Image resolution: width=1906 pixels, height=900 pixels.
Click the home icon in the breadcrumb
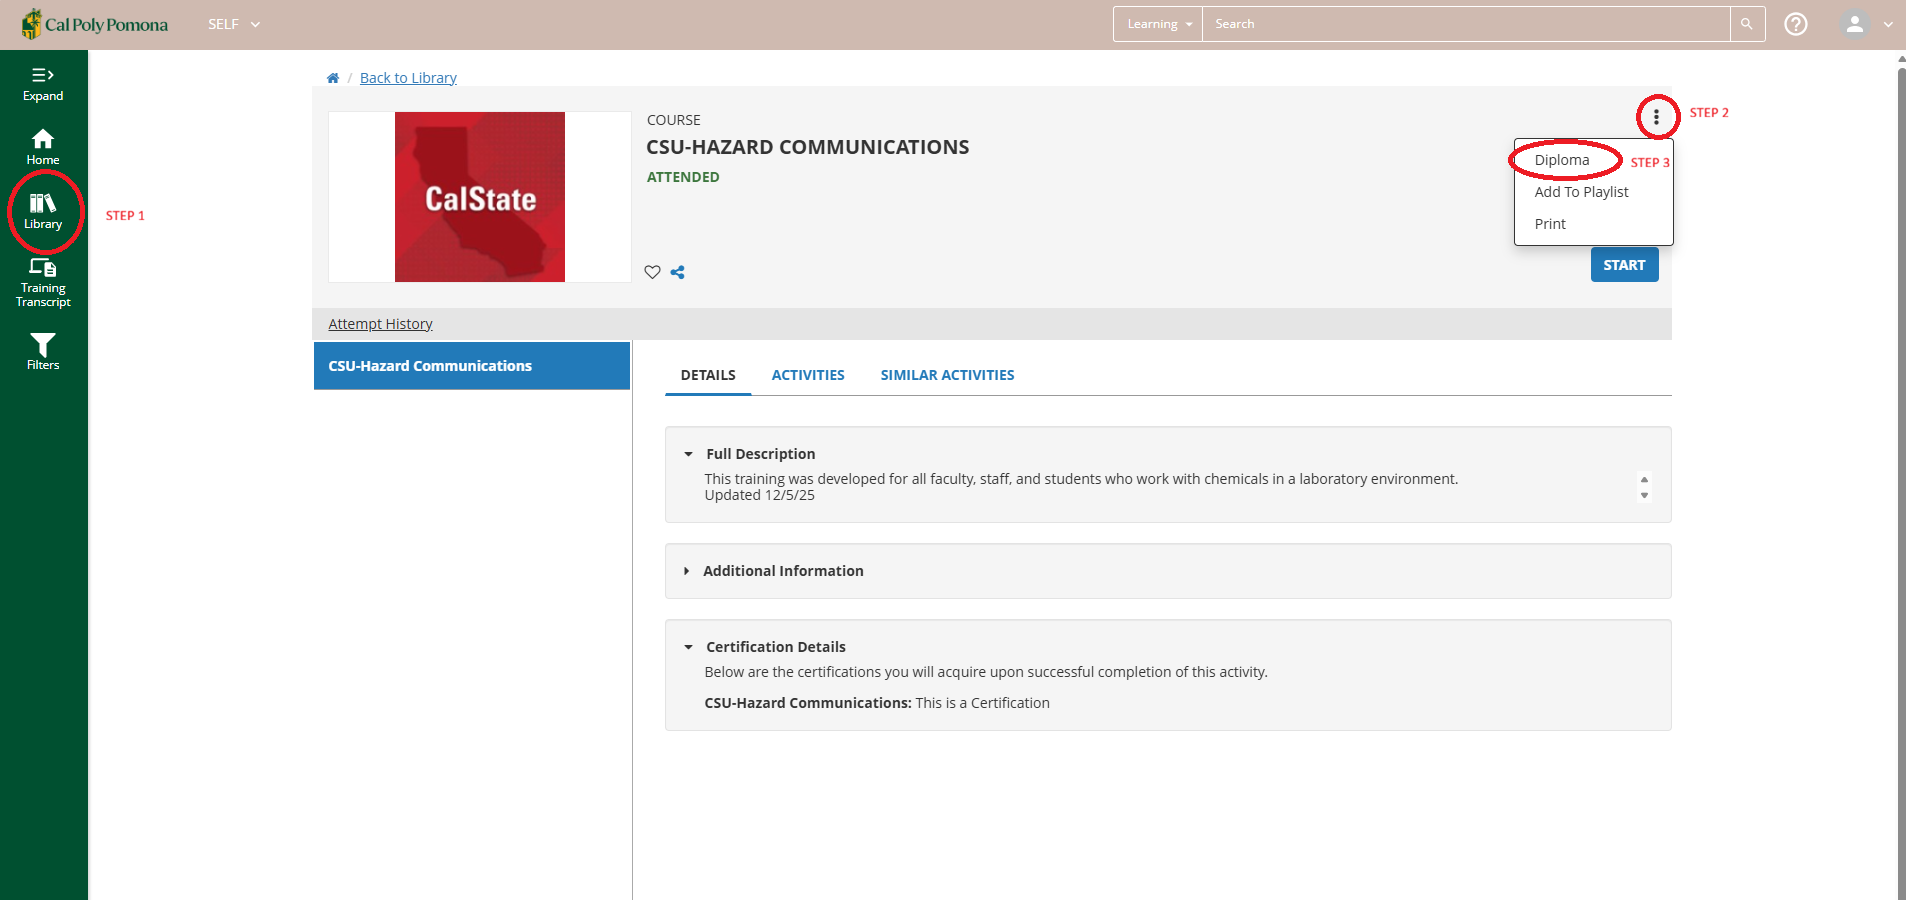(333, 77)
